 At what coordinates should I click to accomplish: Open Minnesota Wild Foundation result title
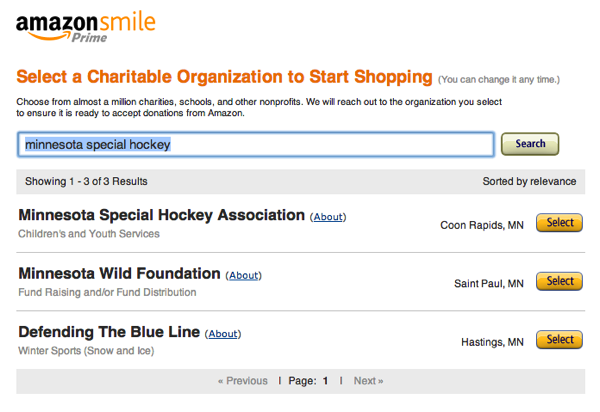coord(119,273)
